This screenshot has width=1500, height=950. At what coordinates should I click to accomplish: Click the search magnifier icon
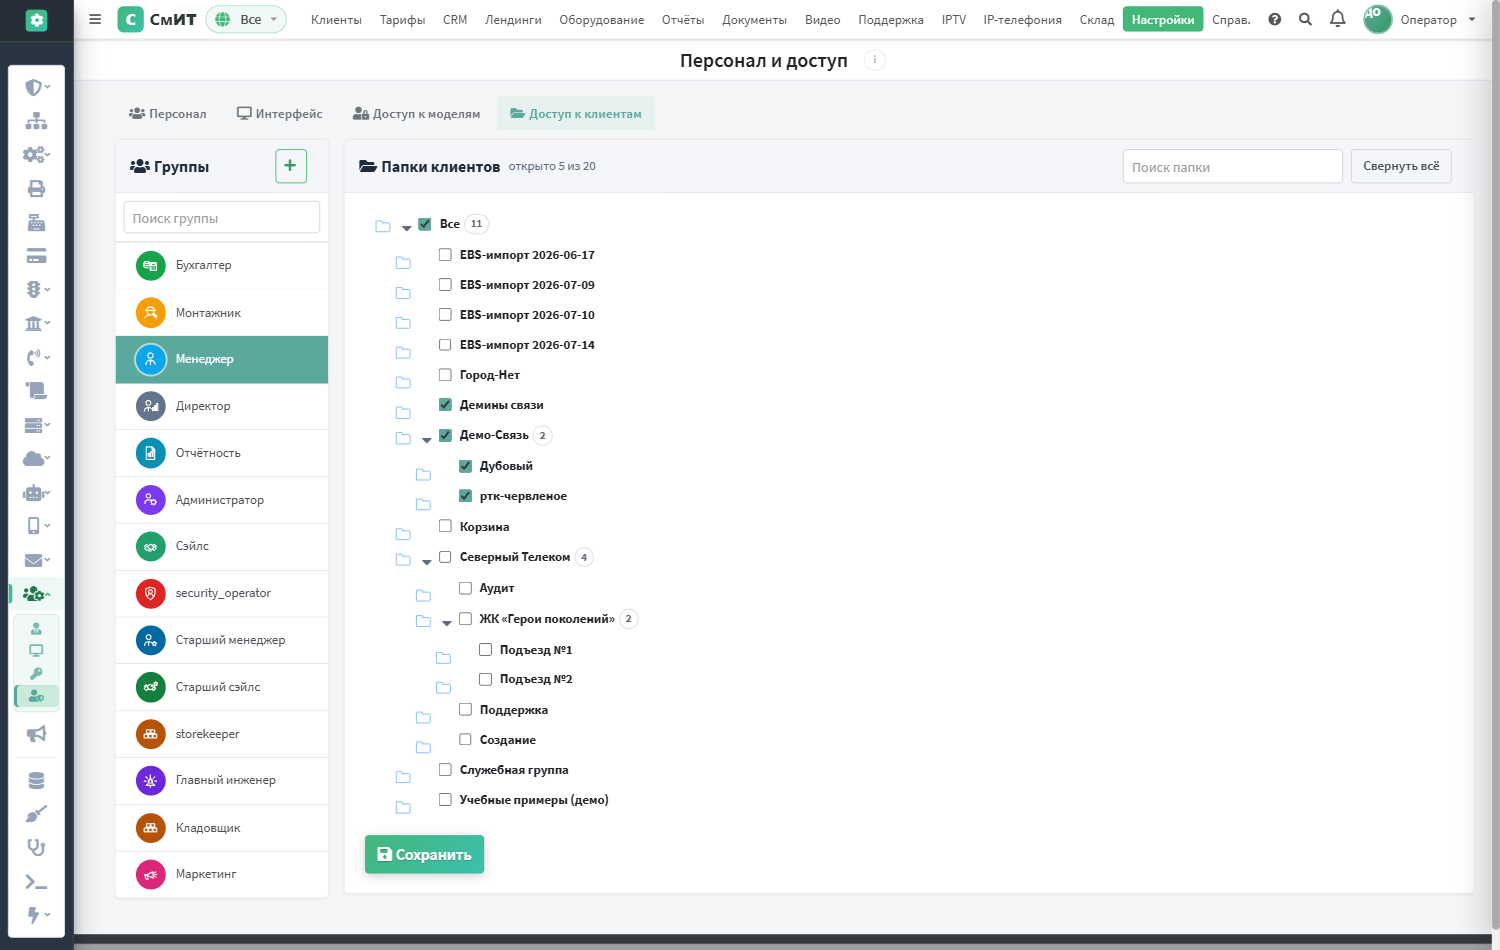point(1305,19)
